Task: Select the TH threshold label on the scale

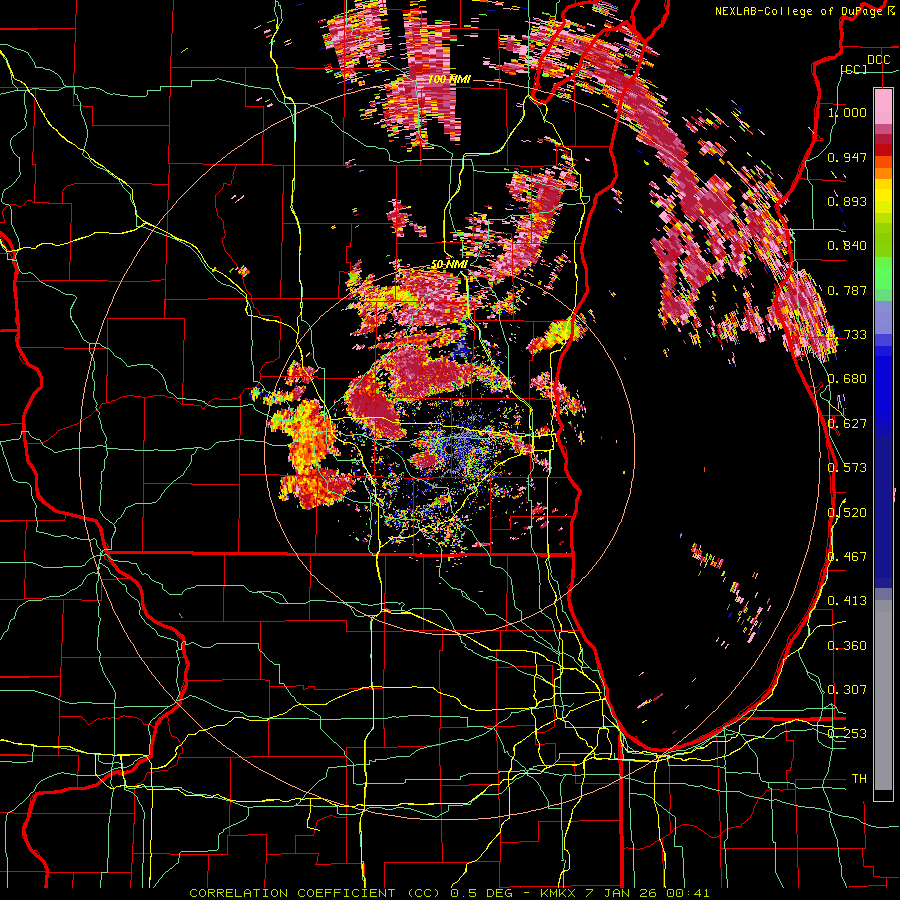Action: (x=859, y=779)
